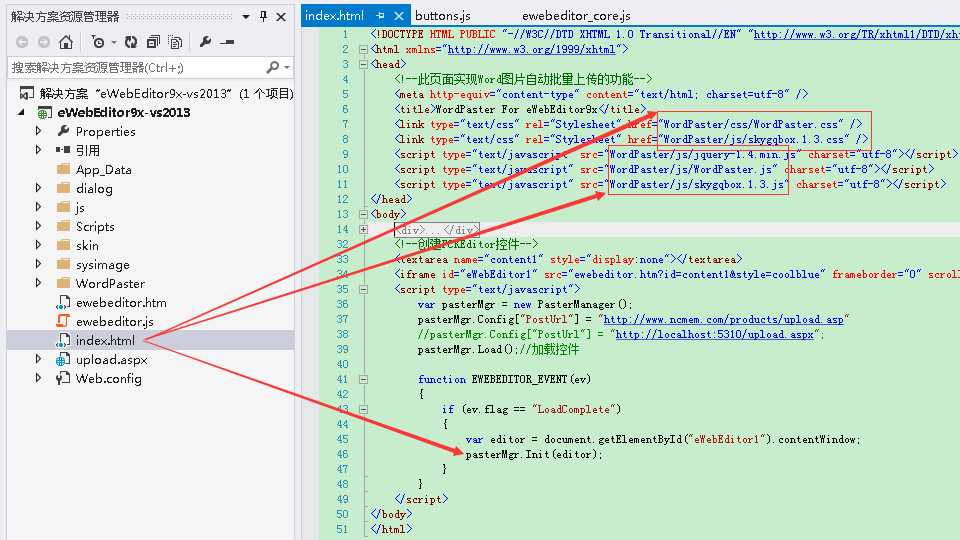This screenshot has height=540, width=960.
Task: Refresh the Solution Explorer tree
Action: pos(130,42)
